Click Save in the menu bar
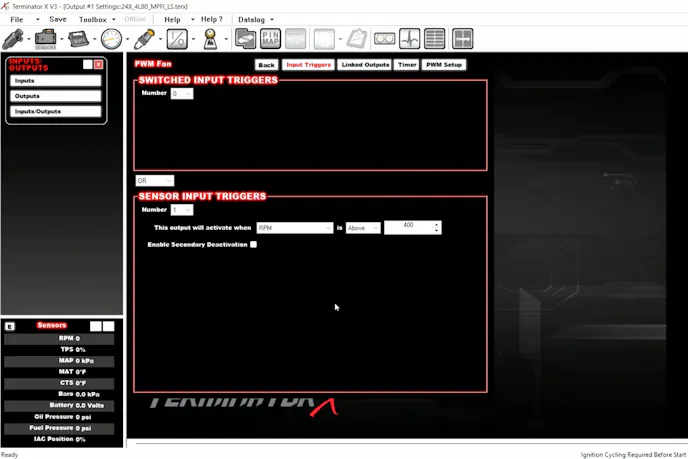 [58, 19]
